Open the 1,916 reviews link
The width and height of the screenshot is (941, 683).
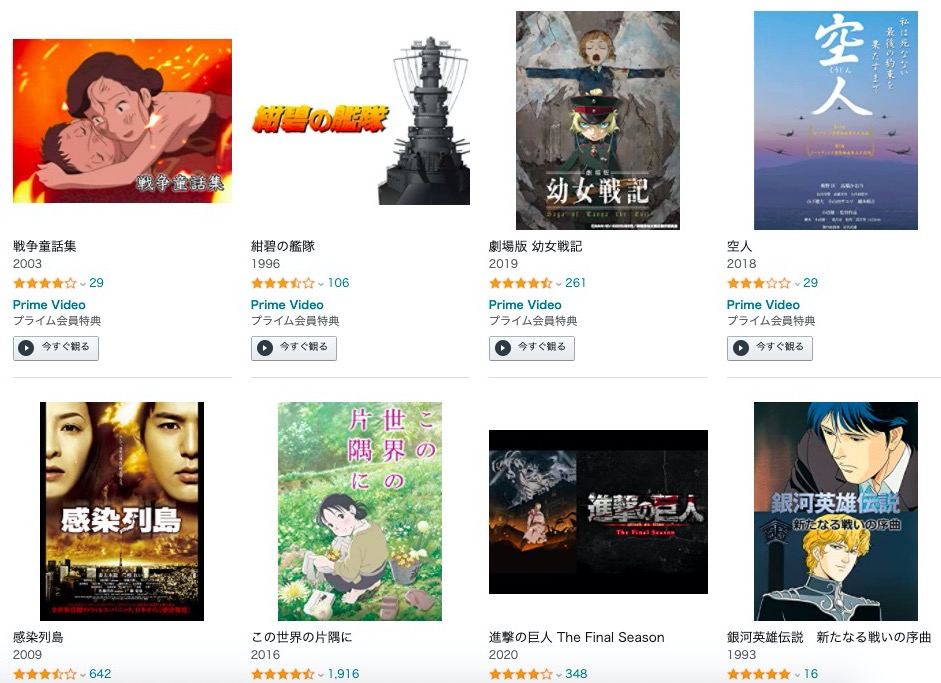pyautogui.click(x=343, y=674)
